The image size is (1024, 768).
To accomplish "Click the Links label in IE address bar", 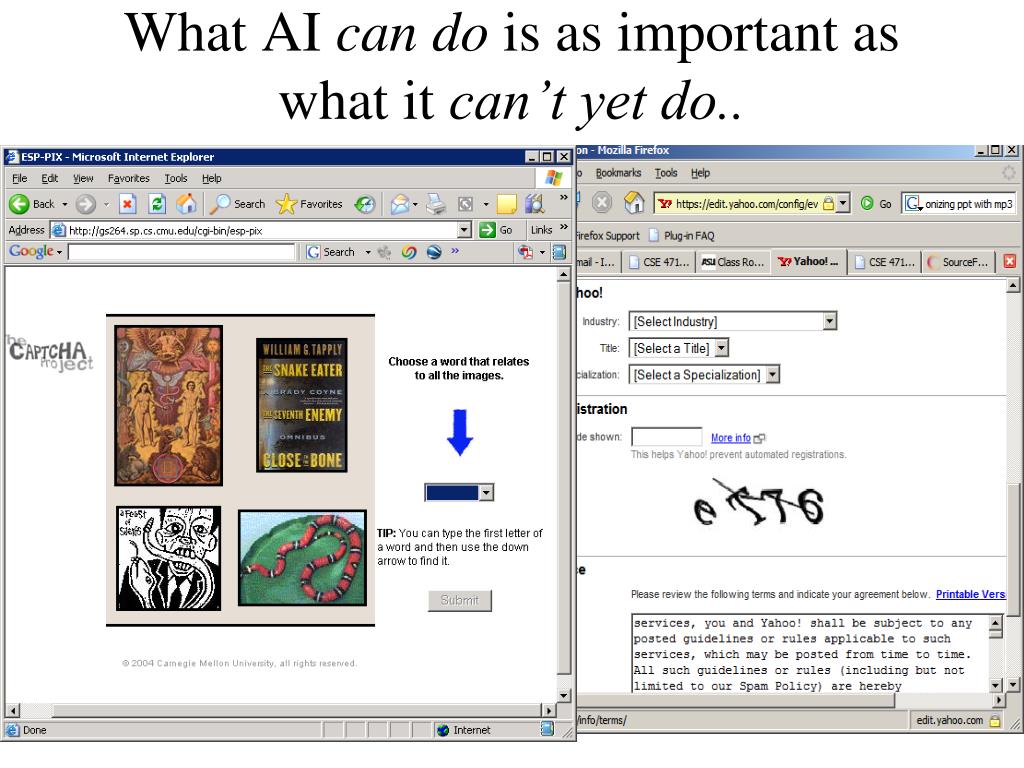I will (x=541, y=230).
